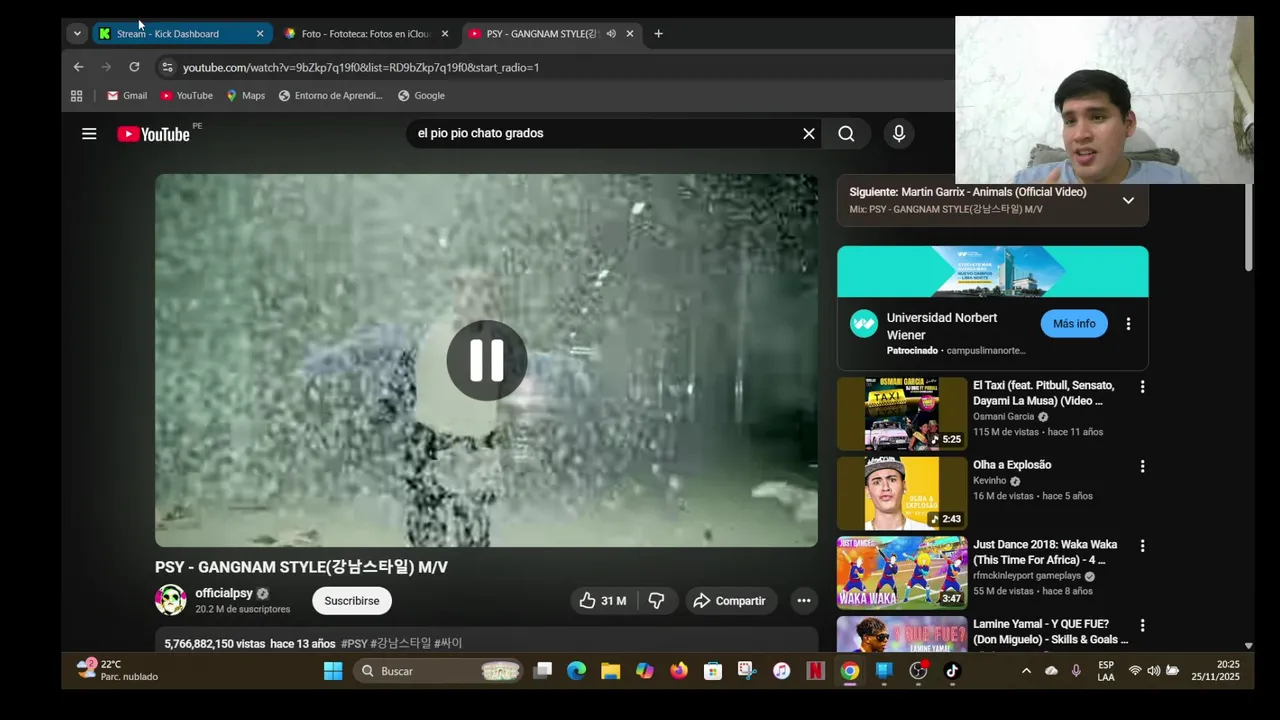Close the Kick Dashboard tab
The width and height of the screenshot is (1280, 720).
tap(260, 34)
